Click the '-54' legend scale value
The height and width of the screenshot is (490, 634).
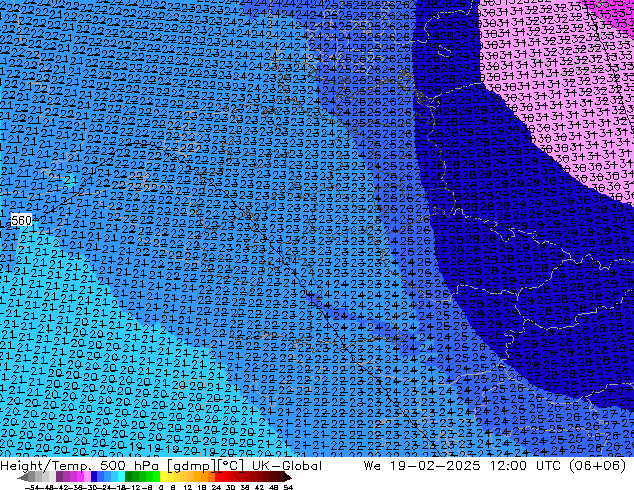click(32, 488)
